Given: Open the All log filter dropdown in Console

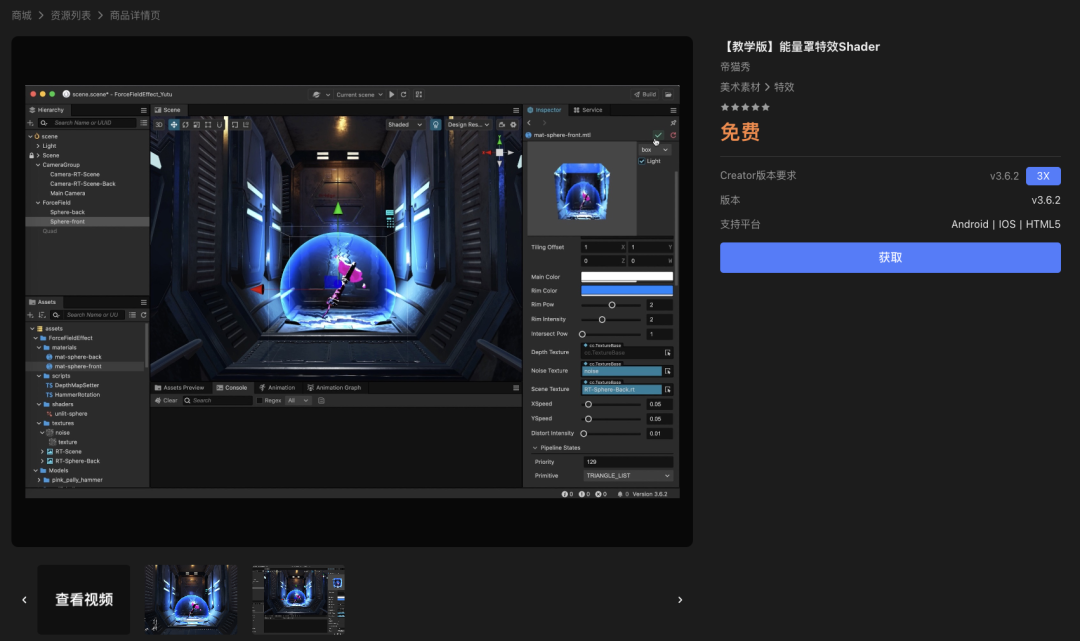Looking at the screenshot, I should [x=298, y=400].
